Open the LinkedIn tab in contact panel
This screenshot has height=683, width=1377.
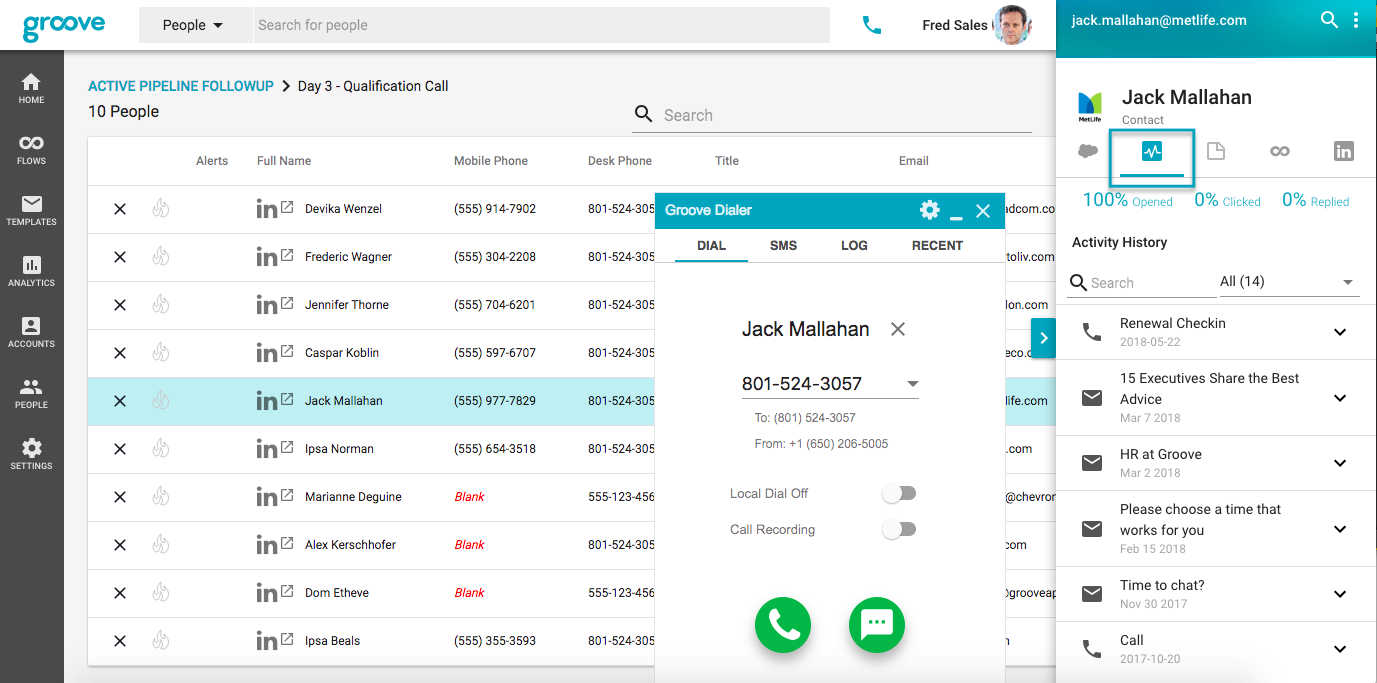click(1344, 151)
